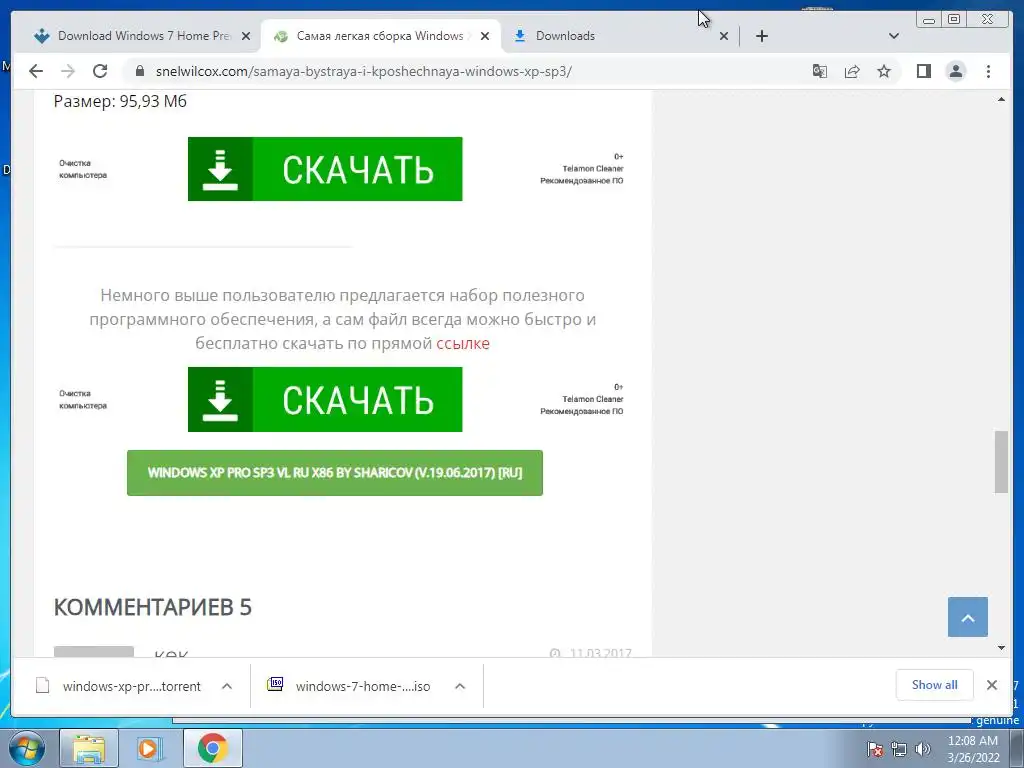
Task: Go back to previous page
Action: coord(36,71)
